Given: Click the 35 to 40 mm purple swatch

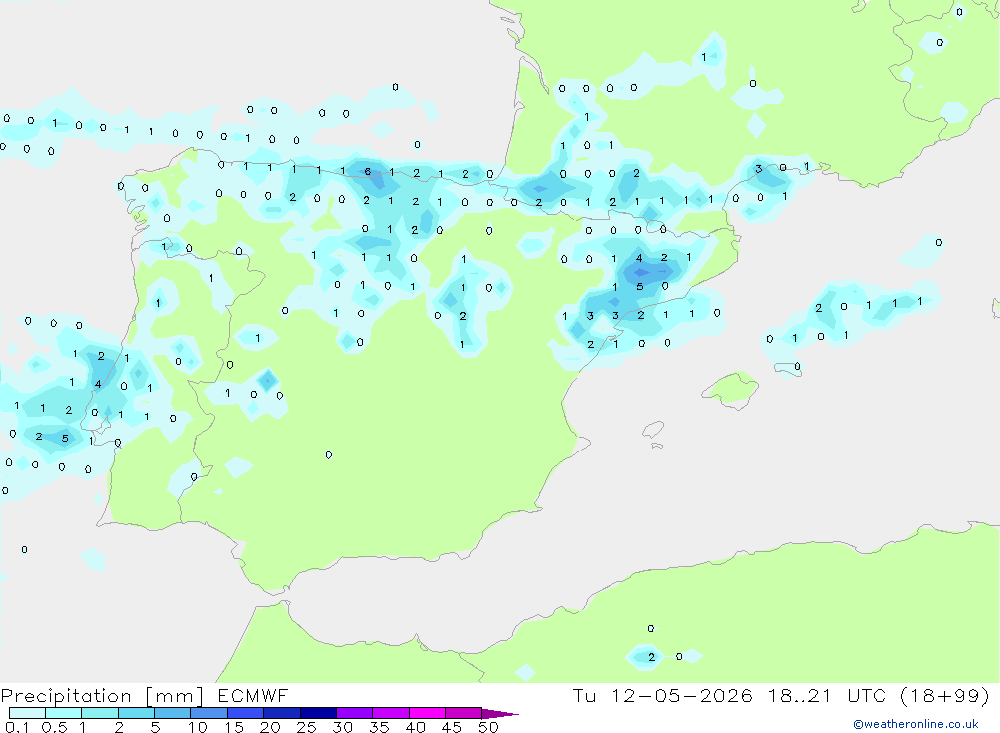Looking at the screenshot, I should click(391, 713).
